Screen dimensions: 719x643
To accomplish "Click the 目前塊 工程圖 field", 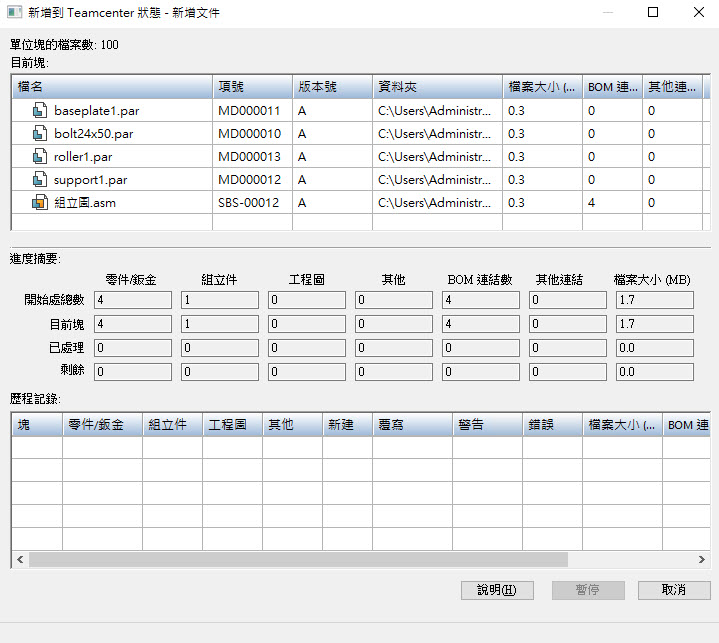I will click(307, 324).
